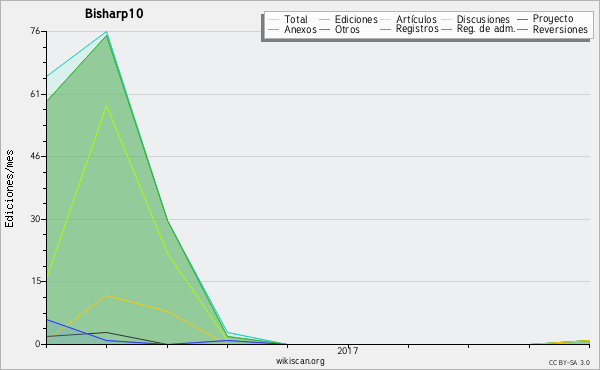Click the 61 y-axis value

pos(35,94)
